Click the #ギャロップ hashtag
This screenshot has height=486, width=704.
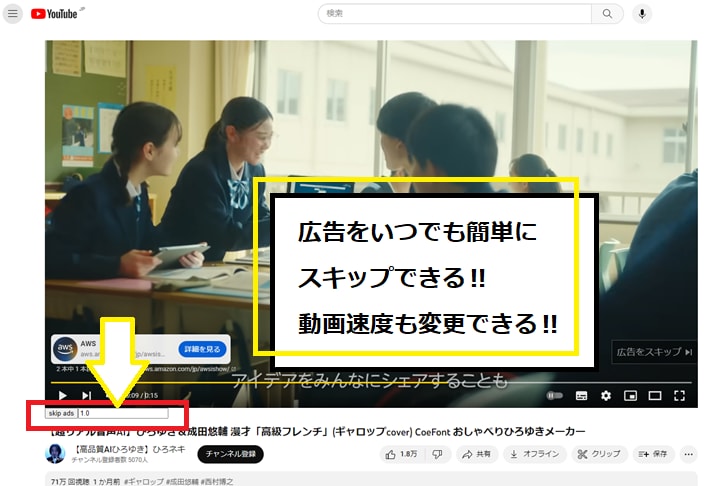click(x=144, y=482)
